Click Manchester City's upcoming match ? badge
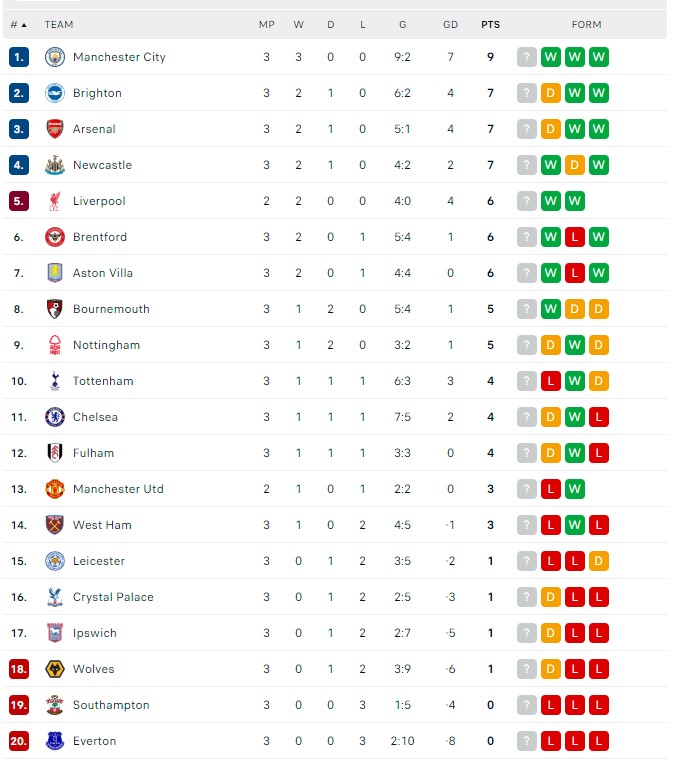The image size is (673, 769). click(x=526, y=57)
